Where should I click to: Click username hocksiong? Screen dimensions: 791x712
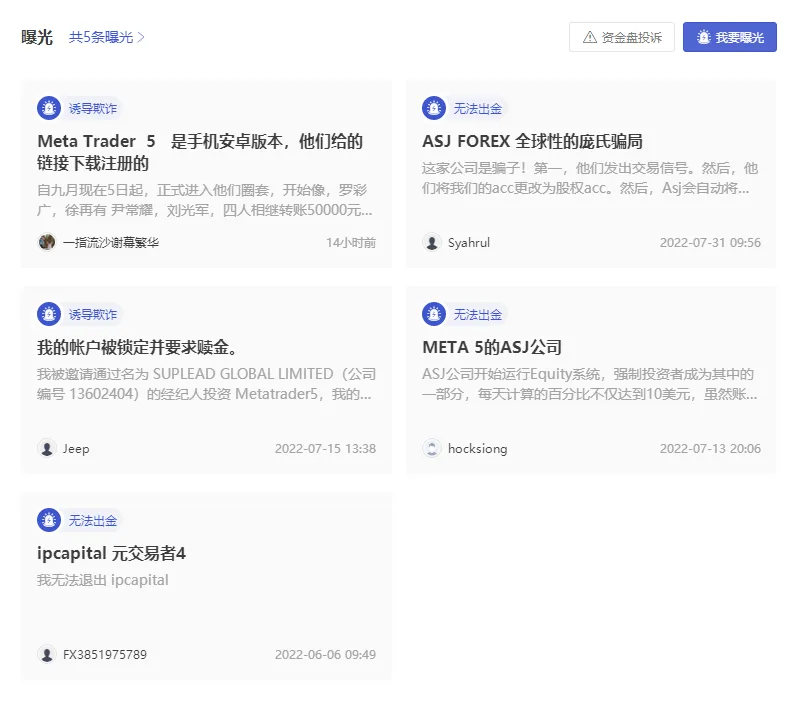coord(477,449)
